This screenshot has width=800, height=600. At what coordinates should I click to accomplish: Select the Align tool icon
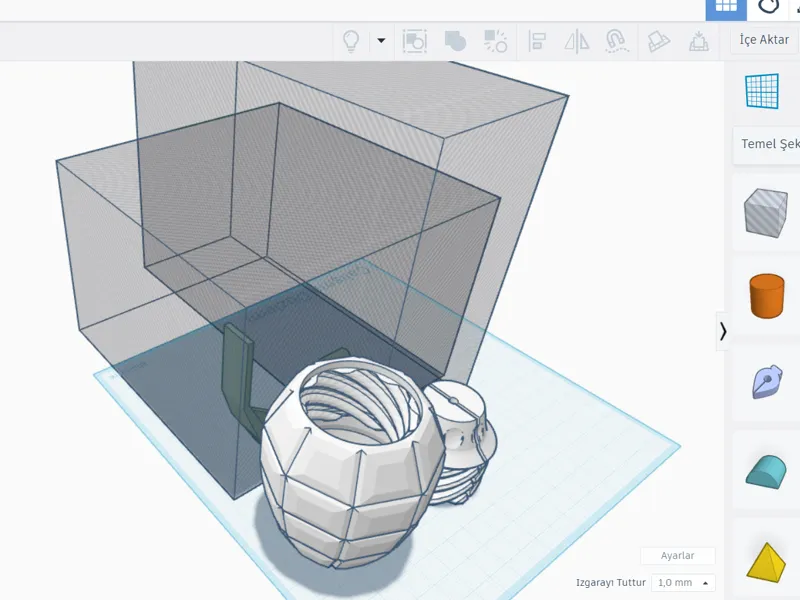(x=537, y=41)
